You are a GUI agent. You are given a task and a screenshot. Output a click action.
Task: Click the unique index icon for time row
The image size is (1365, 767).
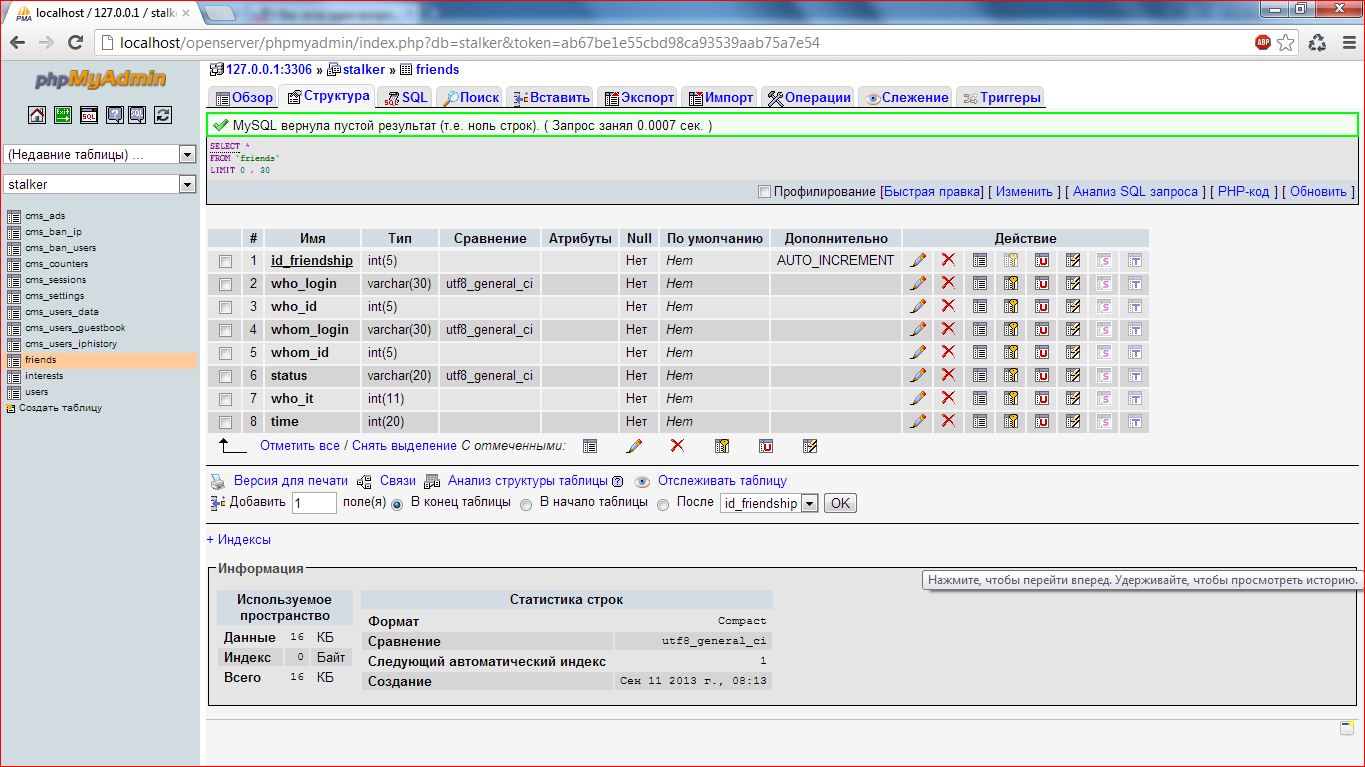[x=1042, y=421]
